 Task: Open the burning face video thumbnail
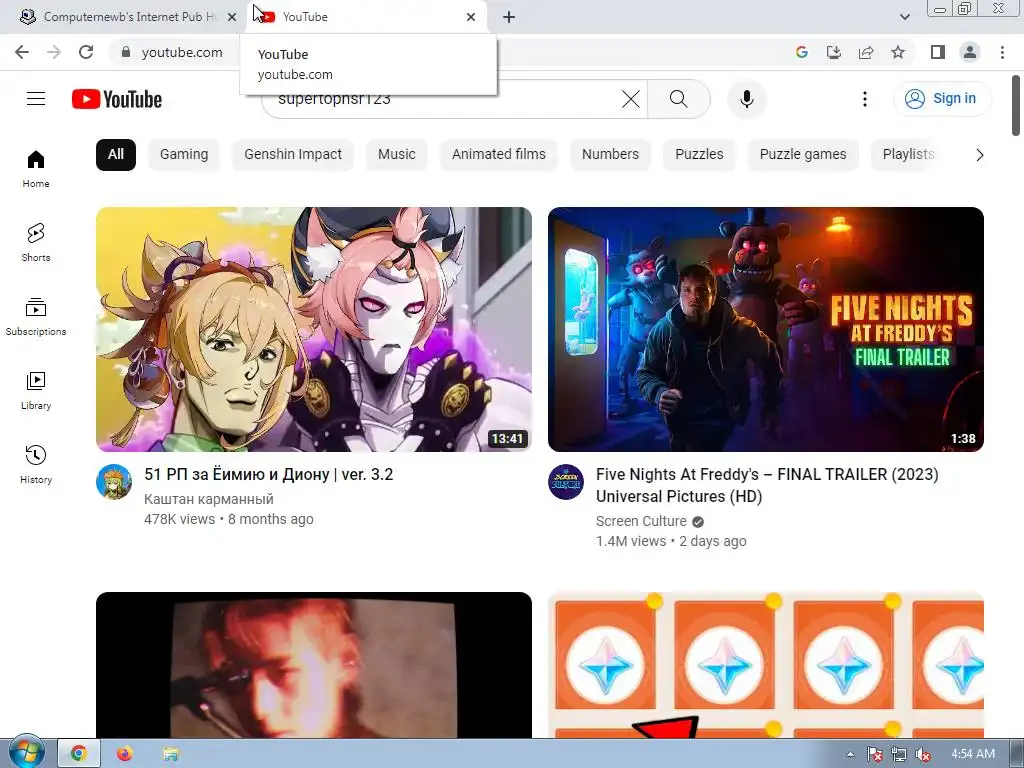click(x=313, y=665)
